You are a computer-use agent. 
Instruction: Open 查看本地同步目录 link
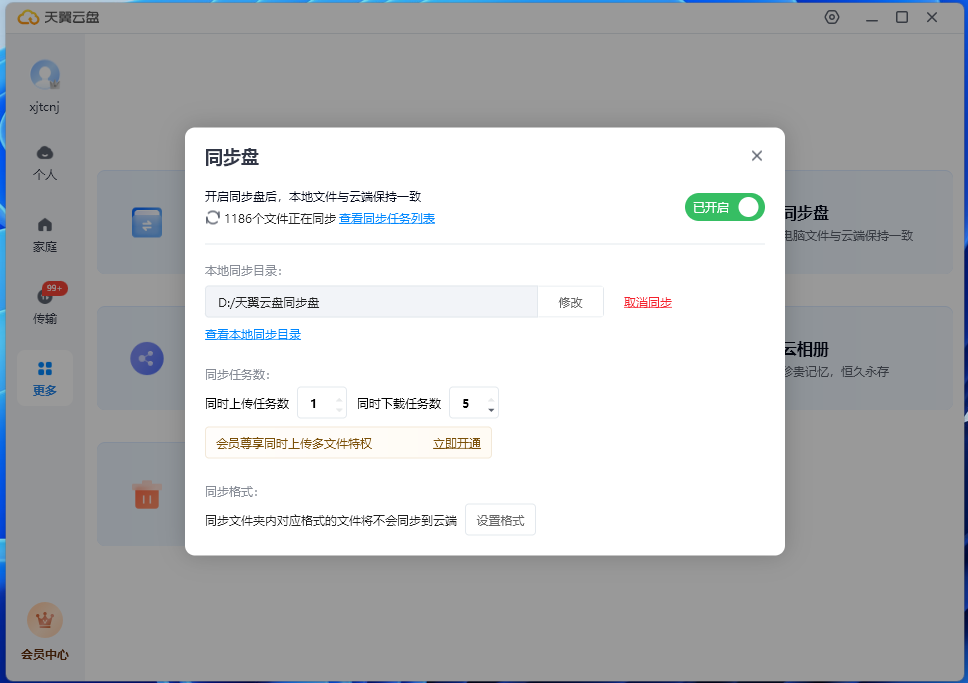(253, 335)
